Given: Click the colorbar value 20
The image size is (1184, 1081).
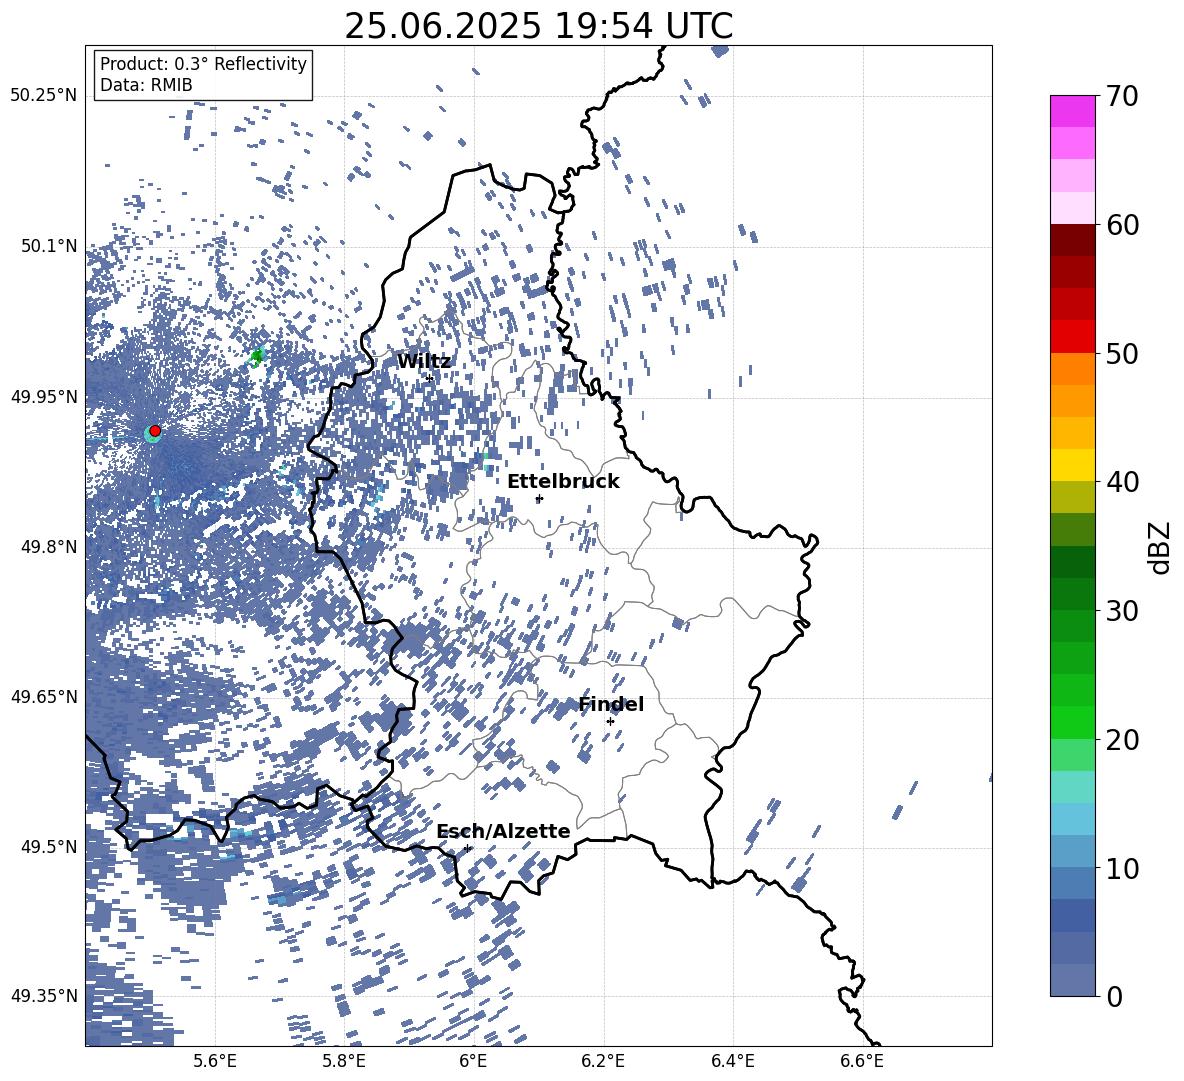Looking at the screenshot, I should 1122,739.
